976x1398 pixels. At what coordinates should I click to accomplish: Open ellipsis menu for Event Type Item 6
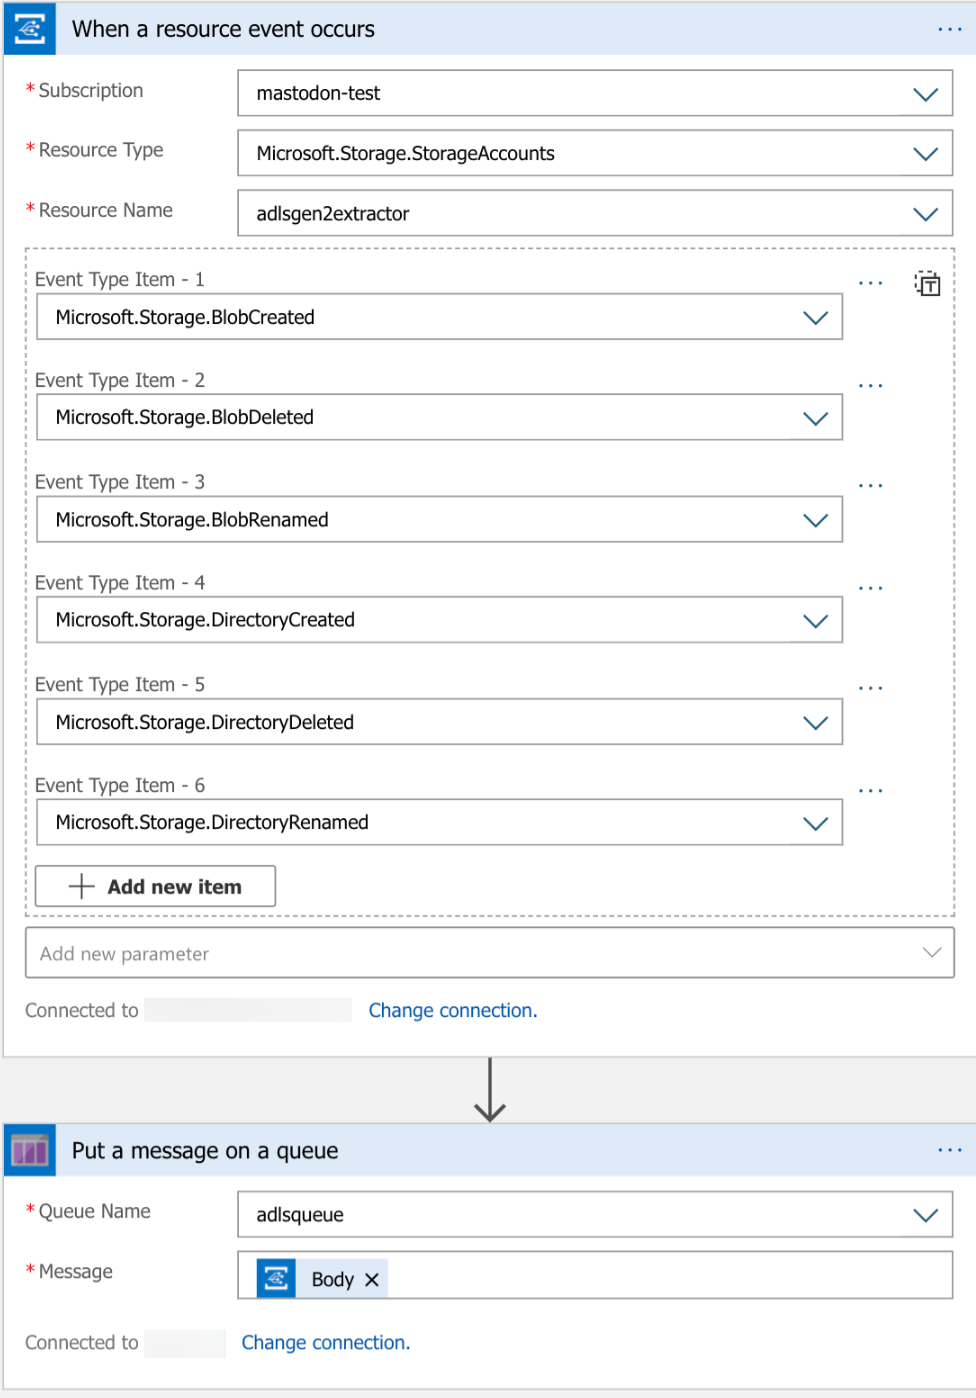point(870,791)
